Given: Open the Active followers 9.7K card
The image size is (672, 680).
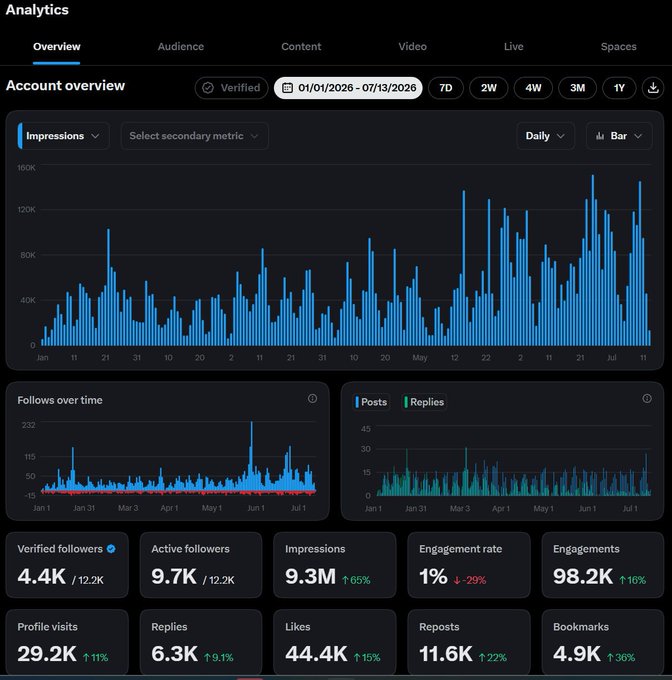Looking at the screenshot, I should pos(201,565).
